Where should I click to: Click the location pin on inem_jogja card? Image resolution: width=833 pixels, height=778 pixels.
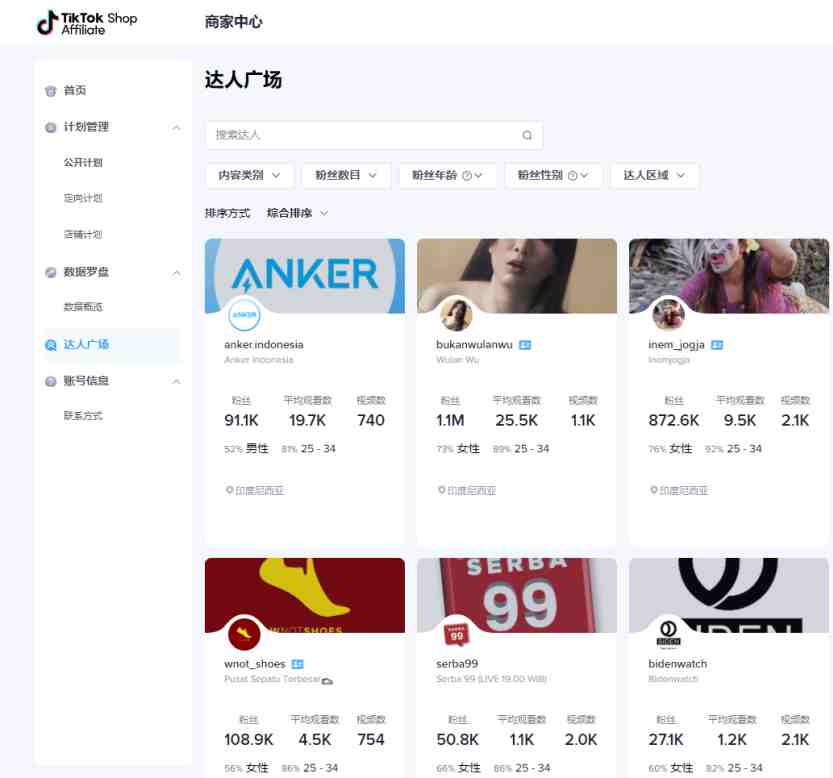(654, 489)
